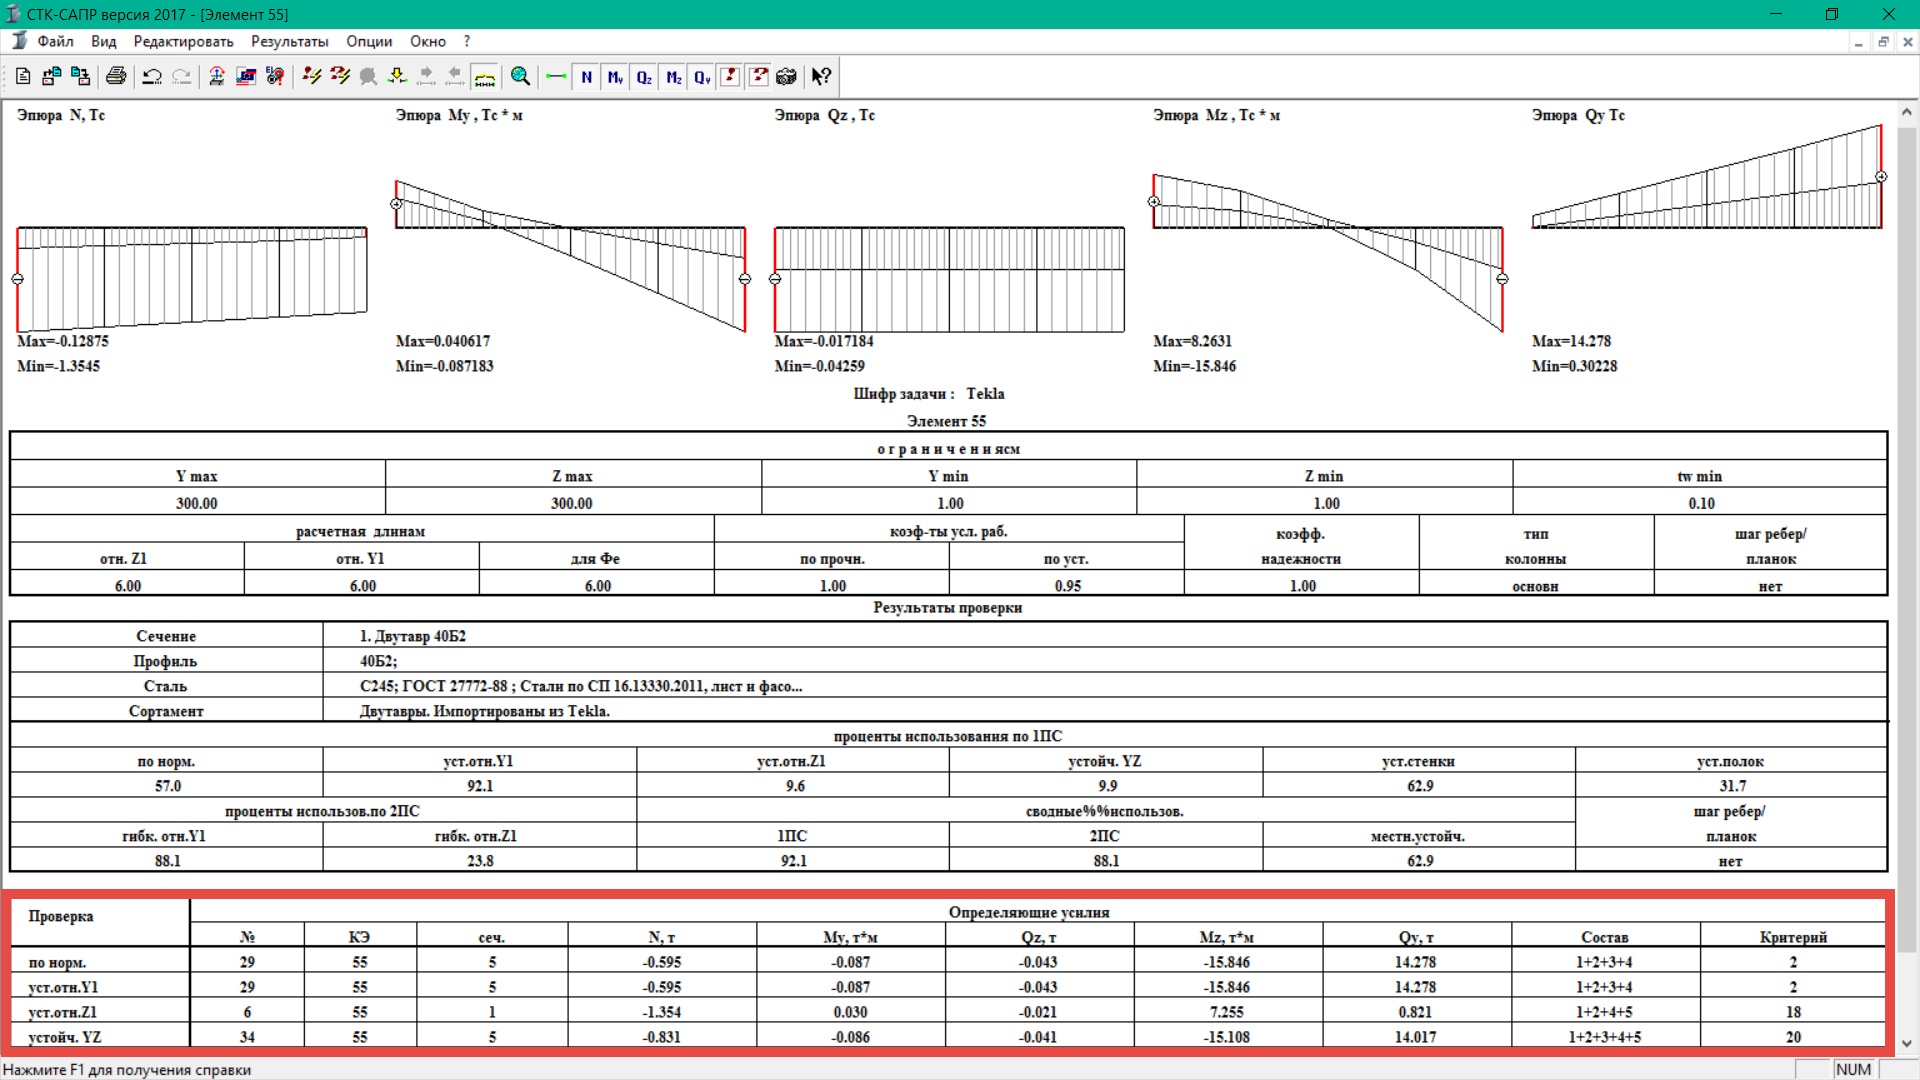Image resolution: width=1920 pixels, height=1080 pixels.
Task: Click the camera snapshot icon
Action: (x=787, y=77)
